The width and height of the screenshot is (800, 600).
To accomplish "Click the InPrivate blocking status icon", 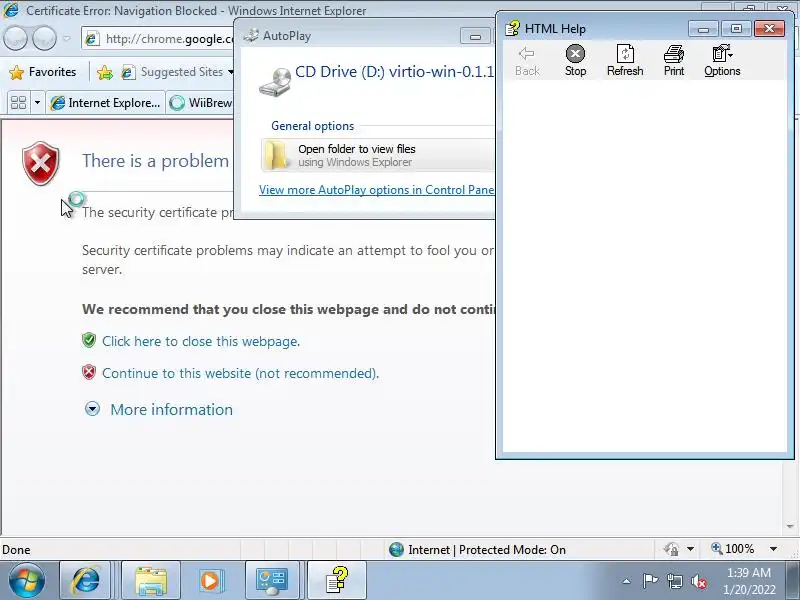I will (671, 549).
